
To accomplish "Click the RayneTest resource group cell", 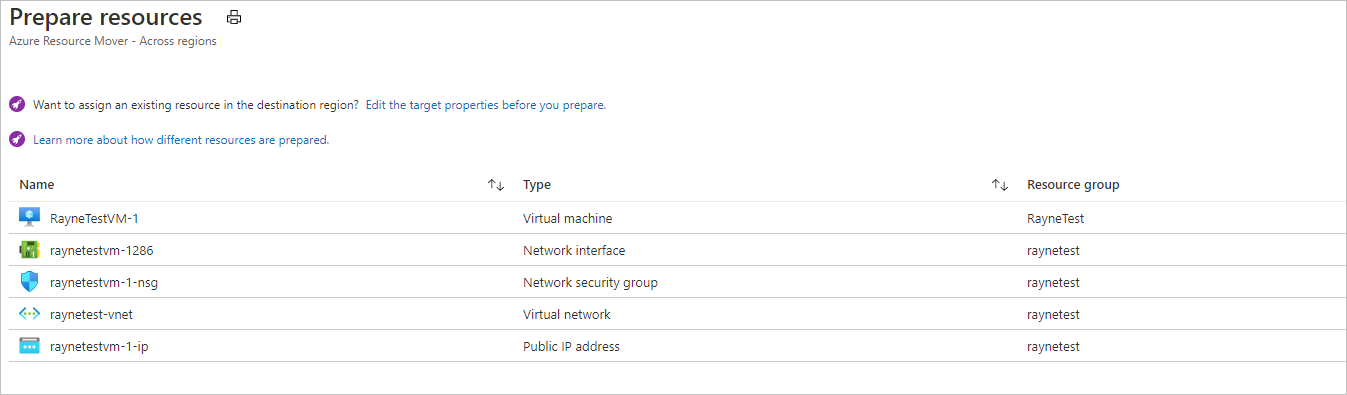I will click(1055, 218).
